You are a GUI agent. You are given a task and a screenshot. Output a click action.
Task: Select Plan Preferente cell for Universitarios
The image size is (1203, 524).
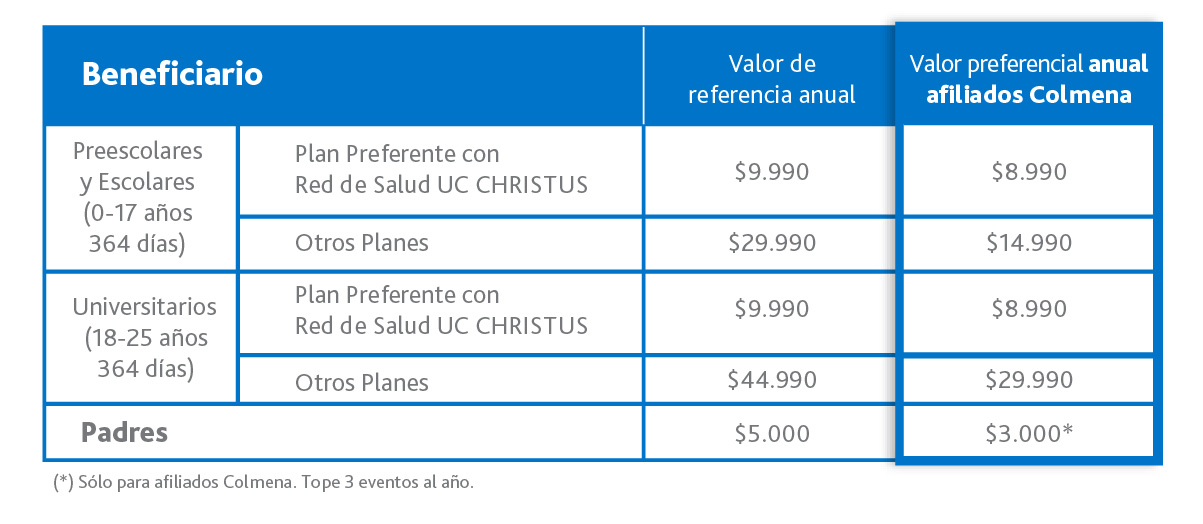pyautogui.click(x=440, y=310)
